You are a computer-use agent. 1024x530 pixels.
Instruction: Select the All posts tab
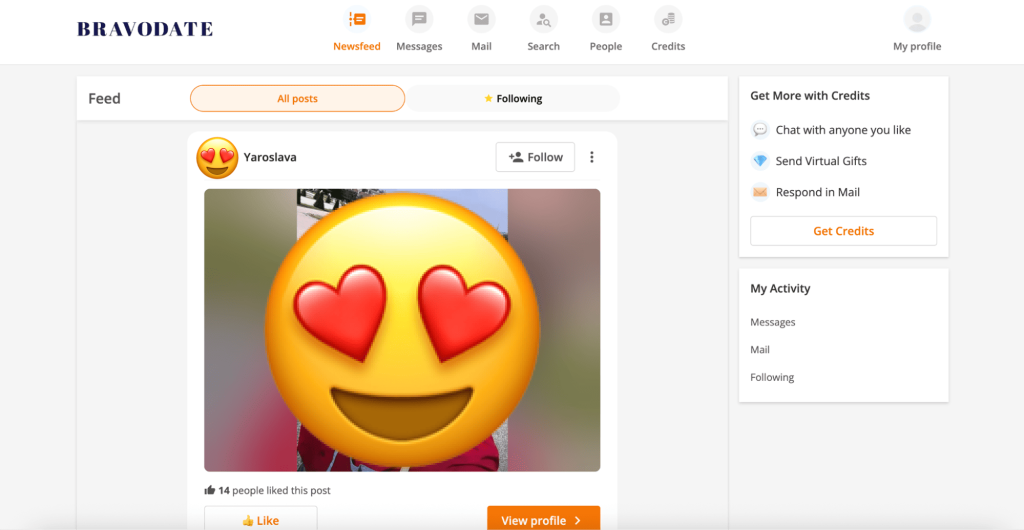coord(297,99)
